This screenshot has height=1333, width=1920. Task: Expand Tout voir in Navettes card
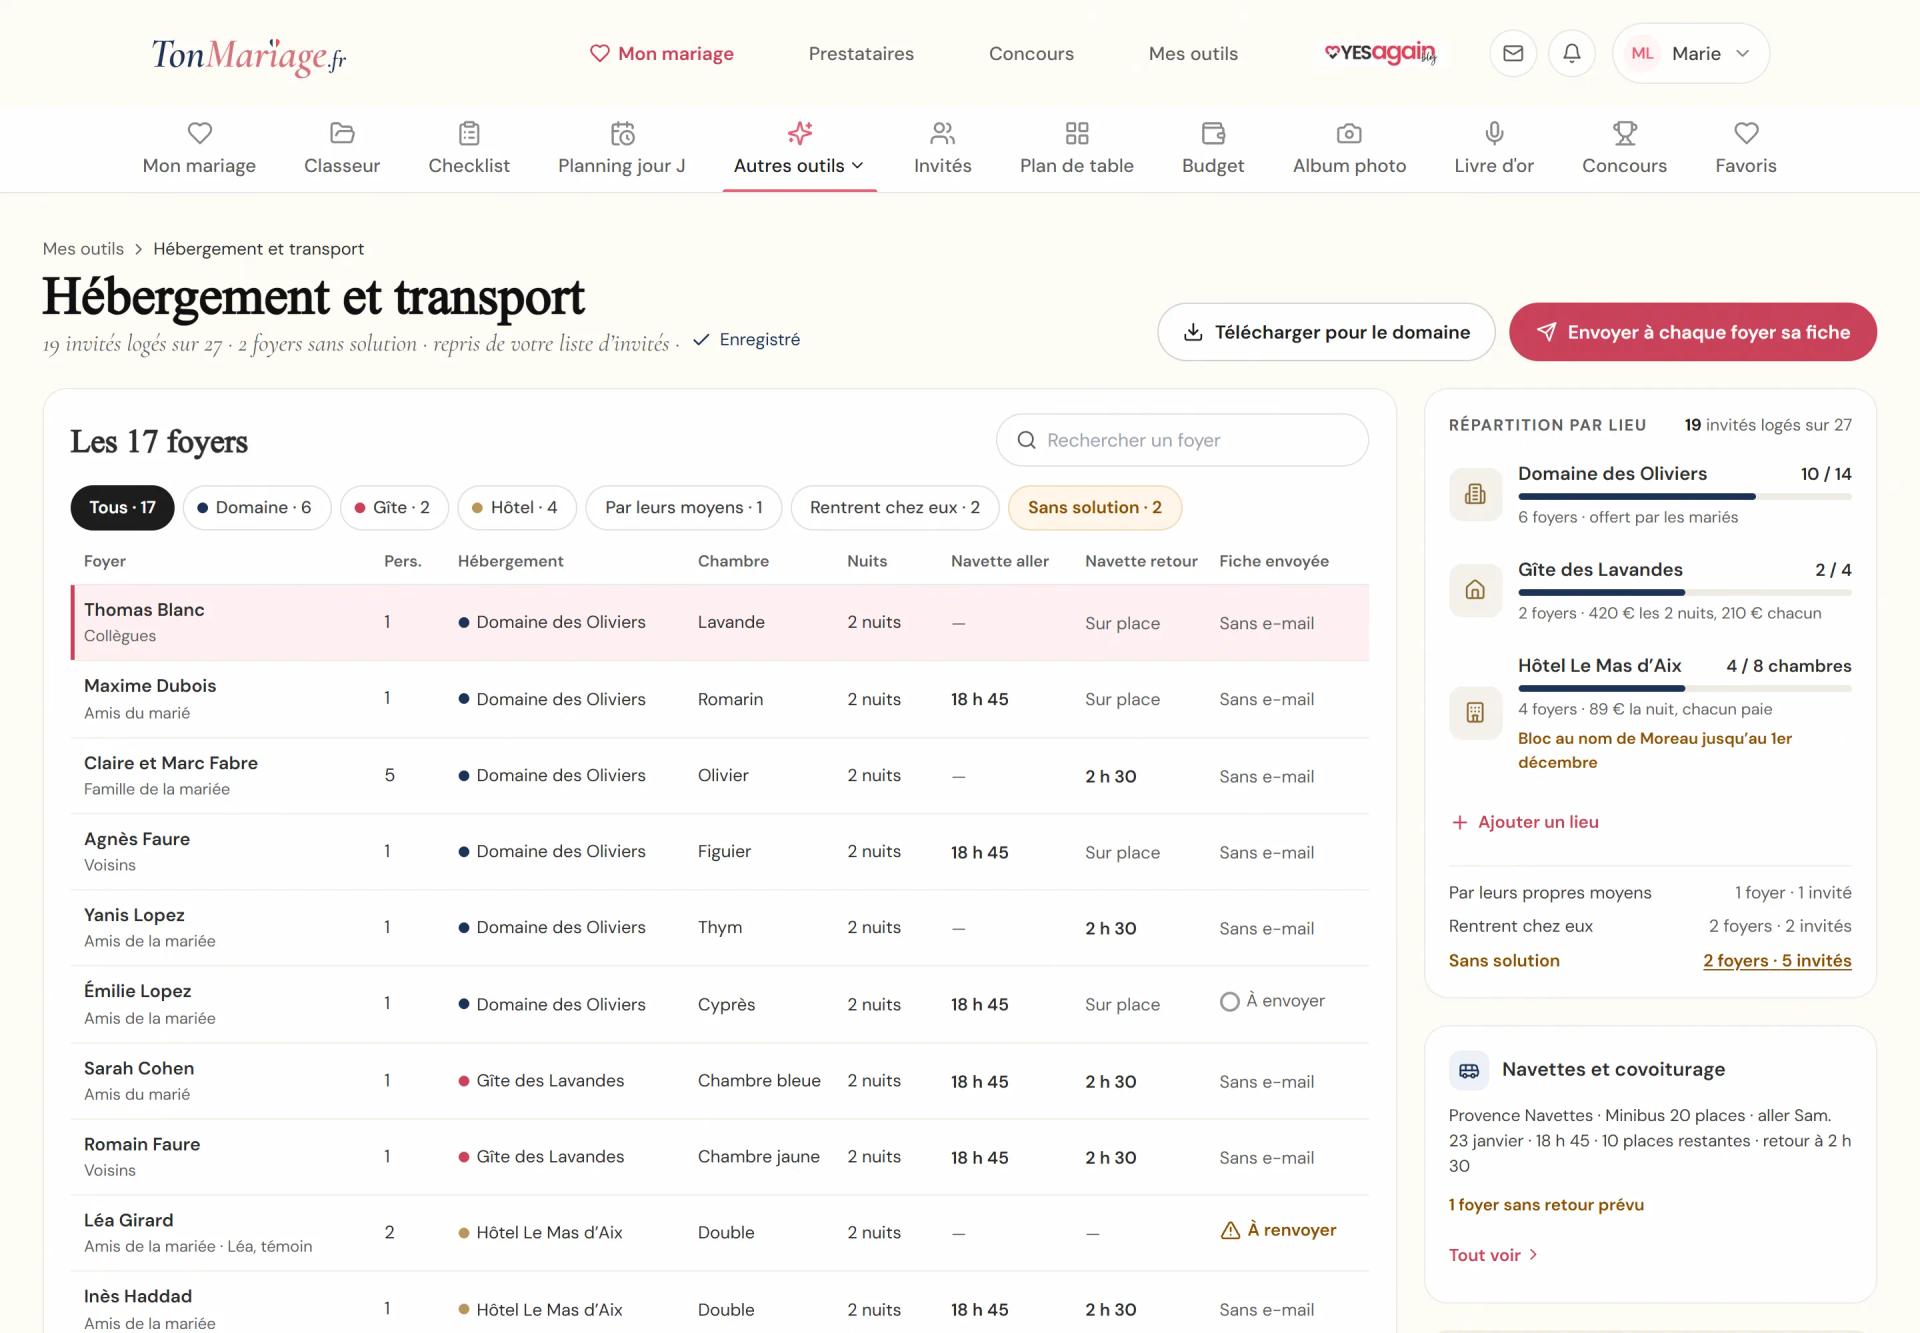coord(1493,1255)
